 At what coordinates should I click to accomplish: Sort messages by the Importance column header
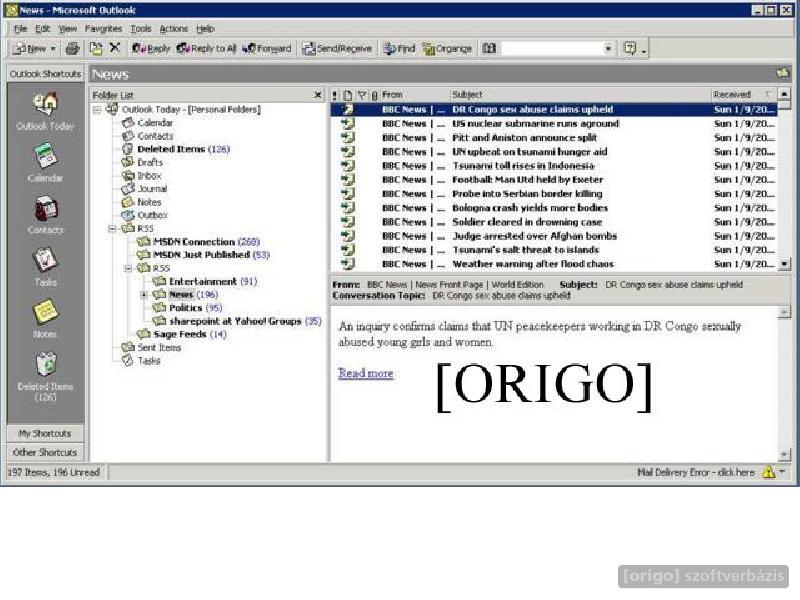coord(335,95)
